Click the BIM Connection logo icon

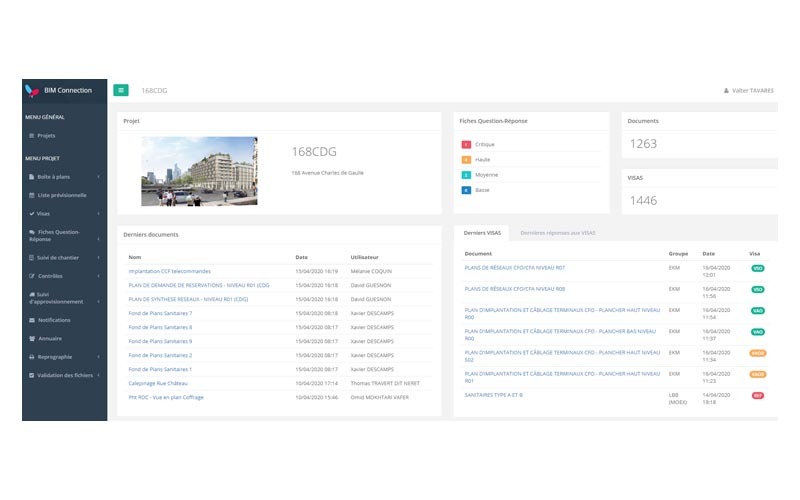pos(33,90)
